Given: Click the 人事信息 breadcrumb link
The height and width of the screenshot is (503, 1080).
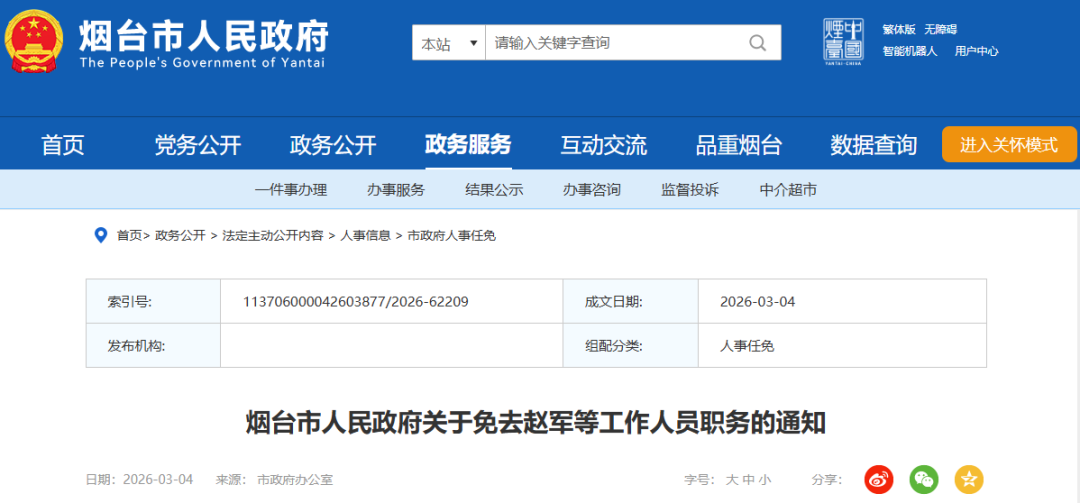Looking at the screenshot, I should point(365,236).
